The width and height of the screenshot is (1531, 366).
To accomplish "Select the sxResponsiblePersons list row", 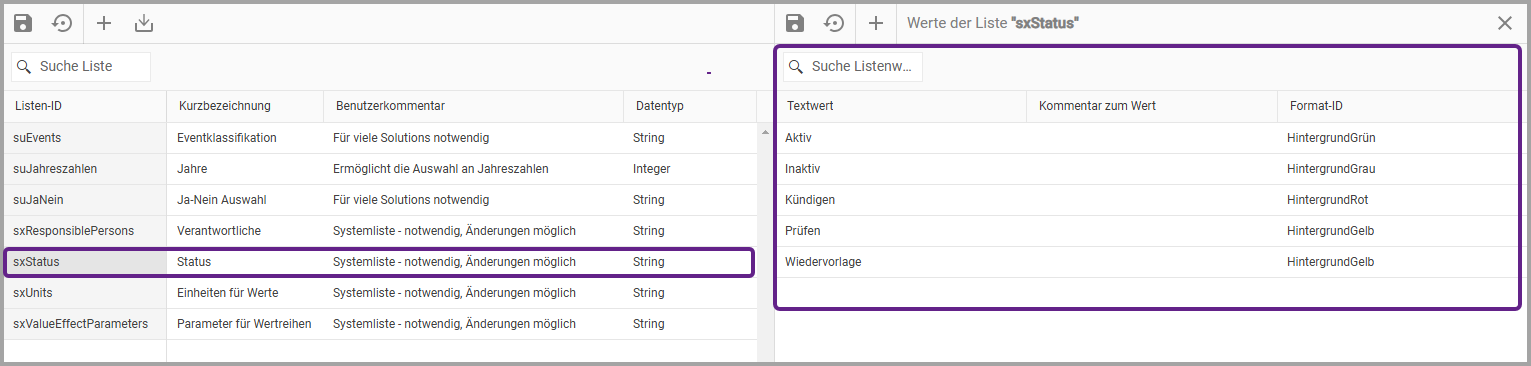I will (380, 231).
